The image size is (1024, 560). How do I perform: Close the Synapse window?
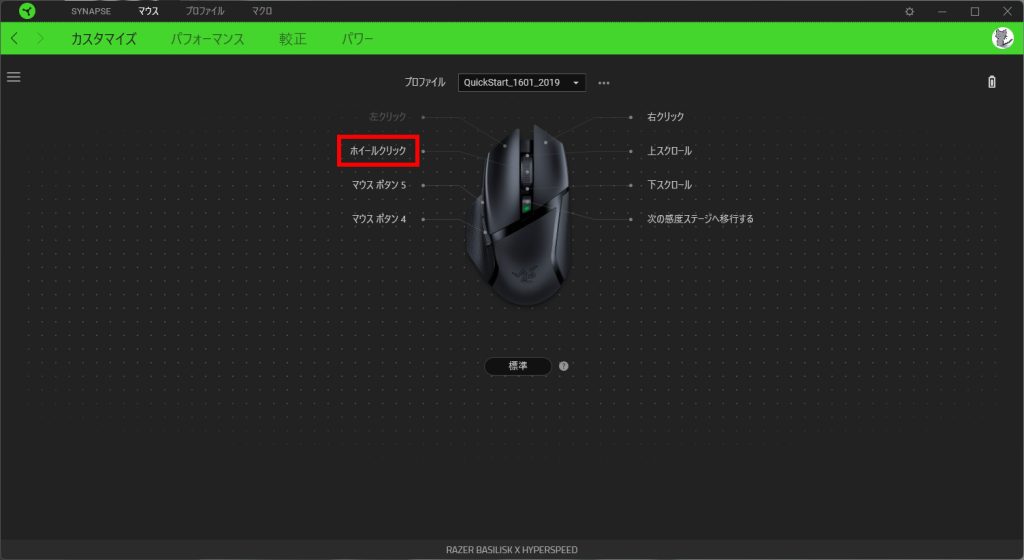click(1007, 11)
